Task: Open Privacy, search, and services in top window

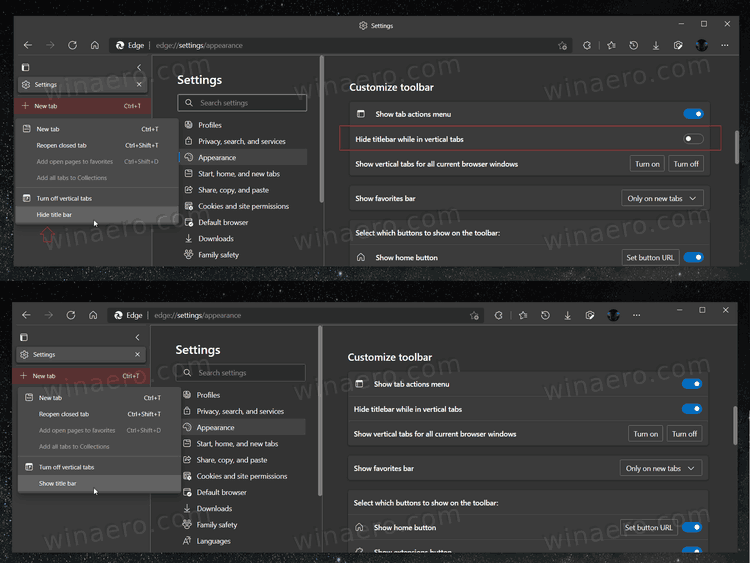Action: [243, 141]
